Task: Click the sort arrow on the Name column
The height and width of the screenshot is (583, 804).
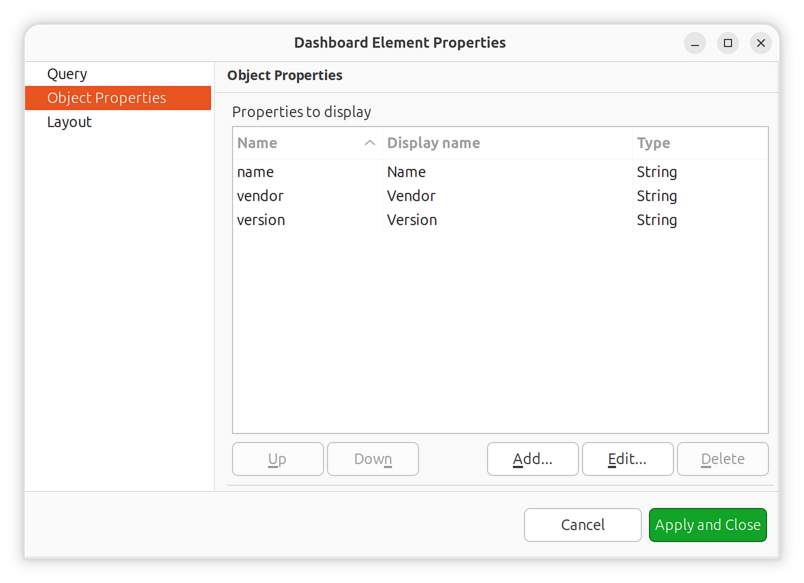Action: click(x=370, y=143)
